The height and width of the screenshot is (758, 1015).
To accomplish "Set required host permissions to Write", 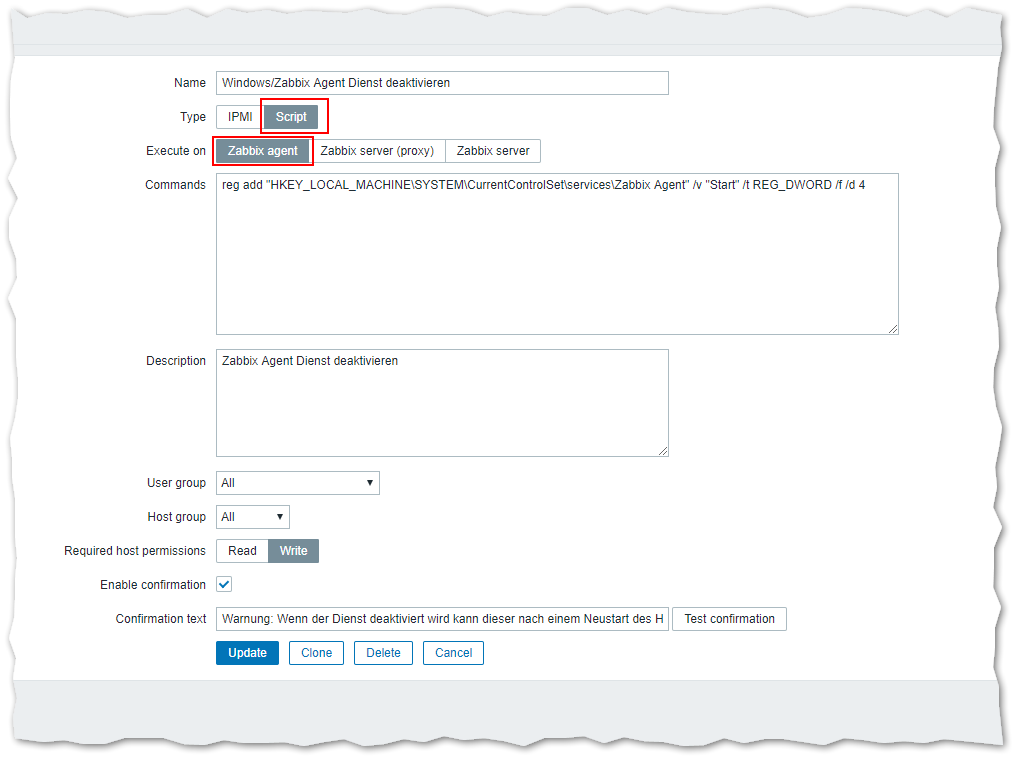I will (x=294, y=551).
